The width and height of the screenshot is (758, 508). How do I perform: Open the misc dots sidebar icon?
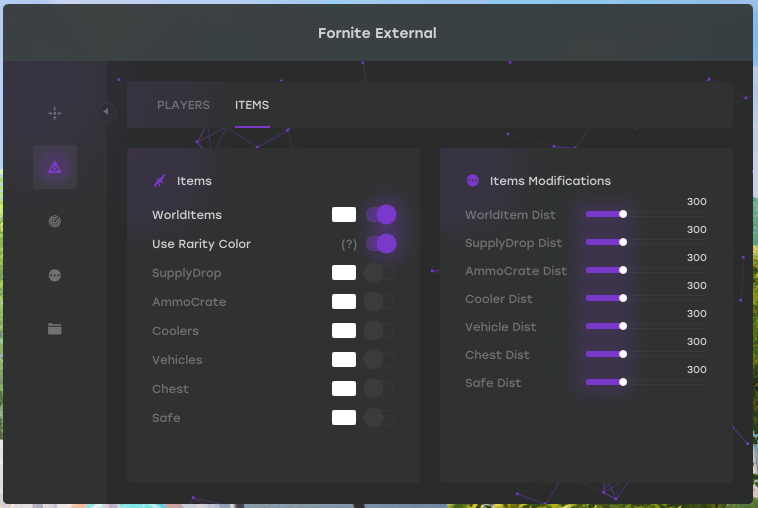click(55, 276)
